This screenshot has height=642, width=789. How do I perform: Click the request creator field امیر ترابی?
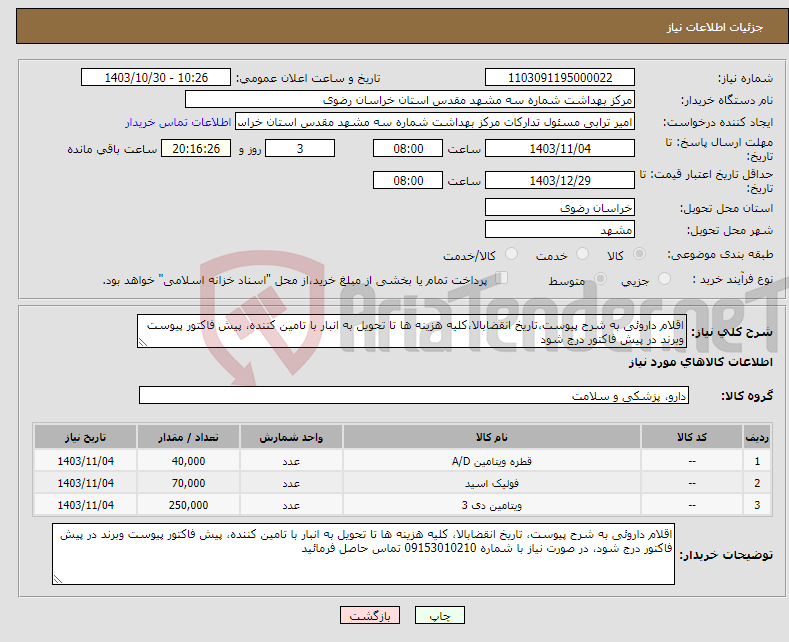coord(435,122)
